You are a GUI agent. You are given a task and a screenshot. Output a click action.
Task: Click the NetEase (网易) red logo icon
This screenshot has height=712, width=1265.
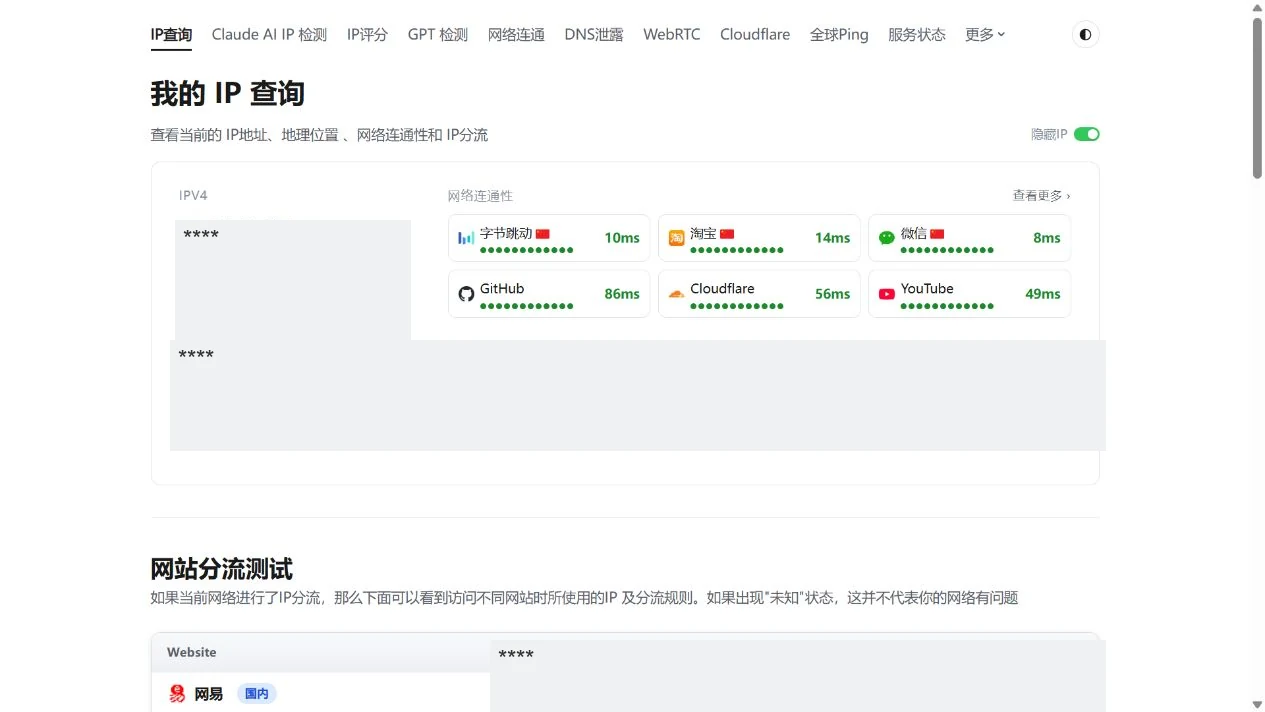point(177,694)
